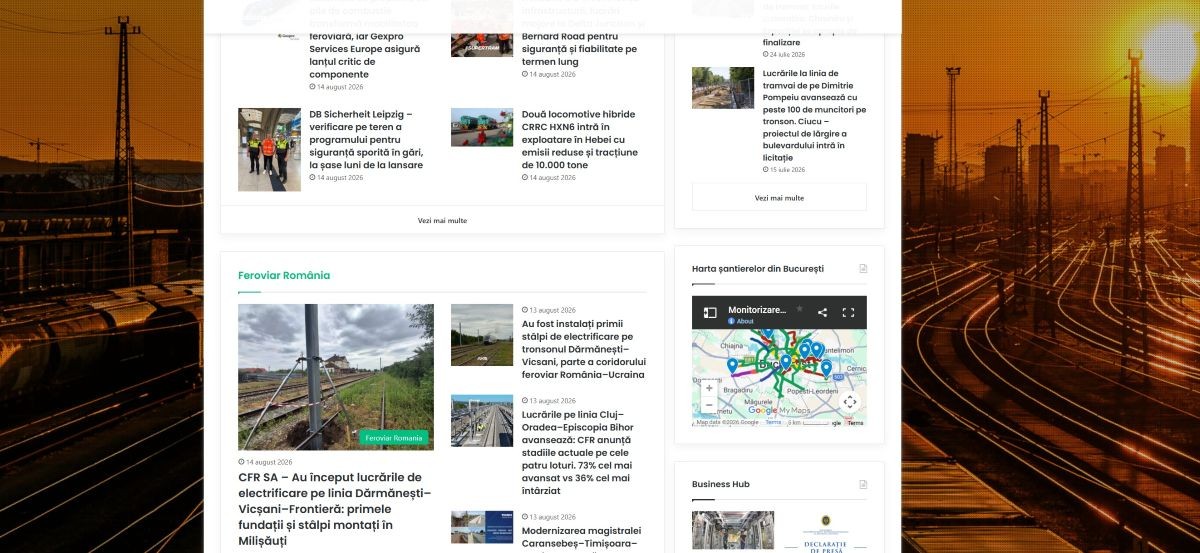This screenshot has height=553, width=1200.
Task: Open Dimitrie Pompeiu tramway works thumbnail
Action: pyautogui.click(x=723, y=88)
